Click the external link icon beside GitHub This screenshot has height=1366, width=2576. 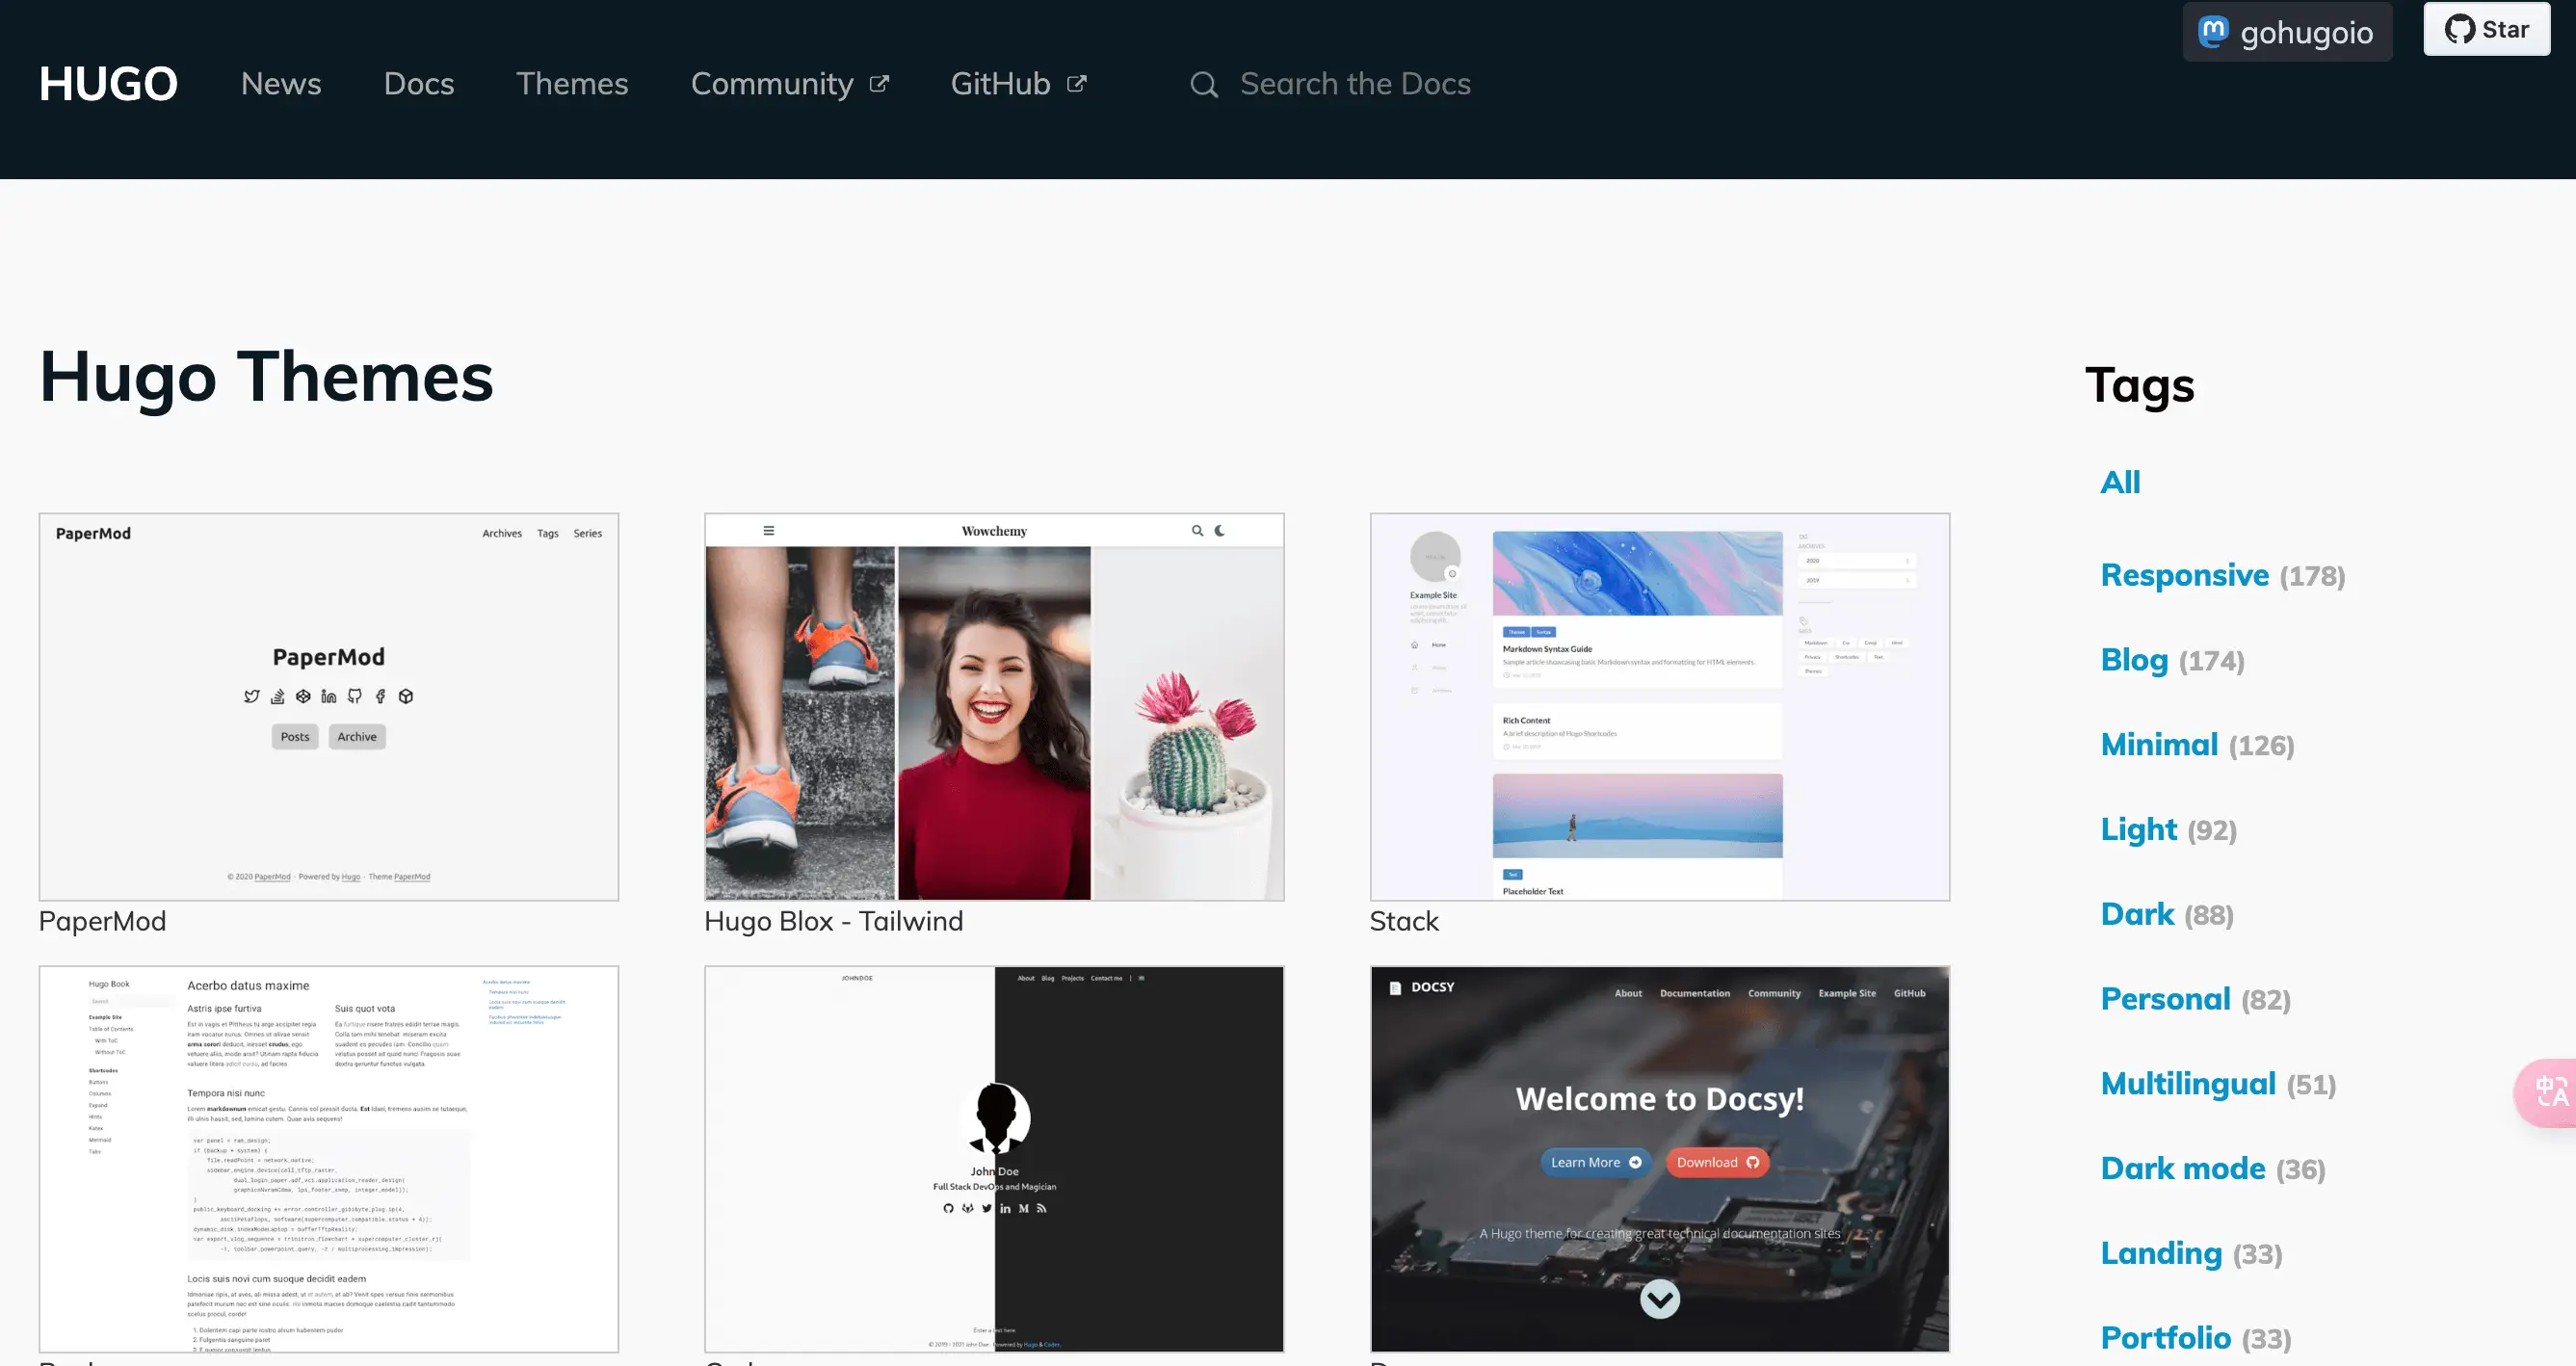1077,84
